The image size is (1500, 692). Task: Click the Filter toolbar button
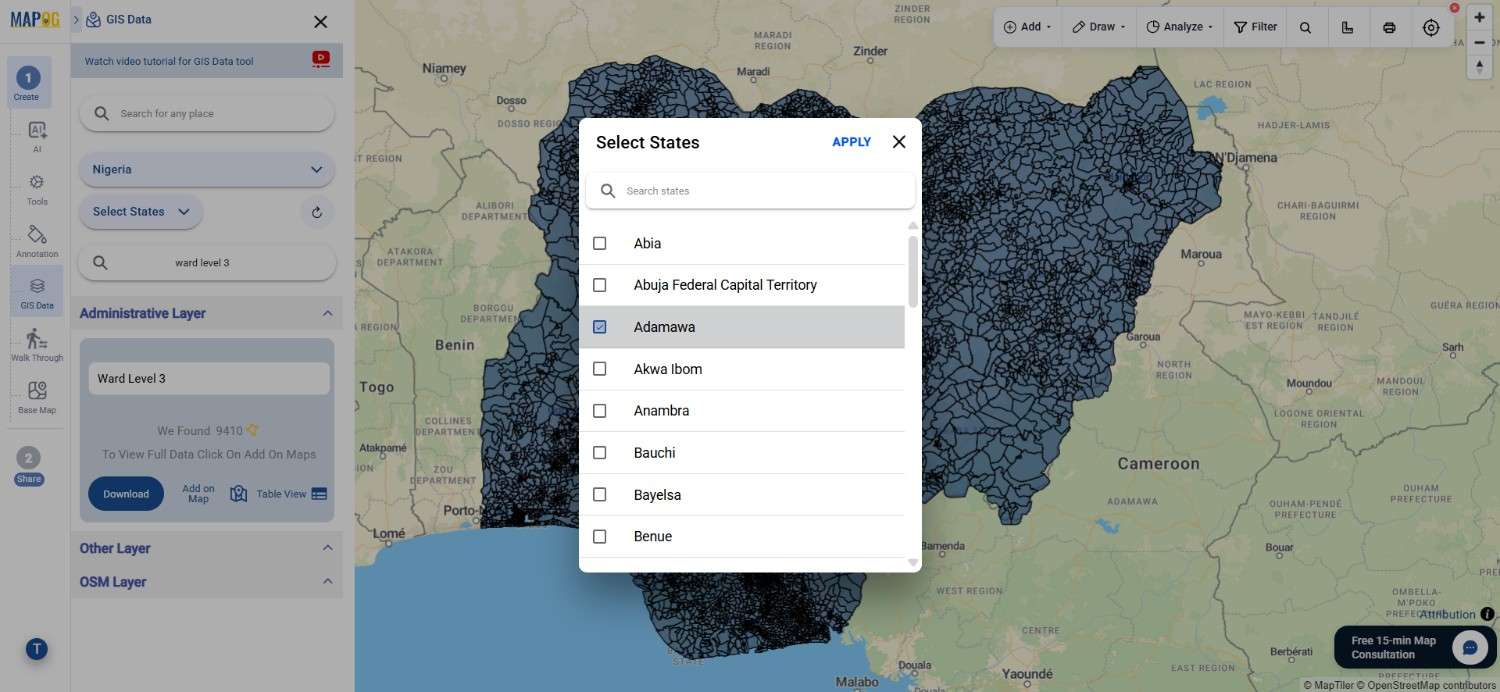pyautogui.click(x=1255, y=27)
